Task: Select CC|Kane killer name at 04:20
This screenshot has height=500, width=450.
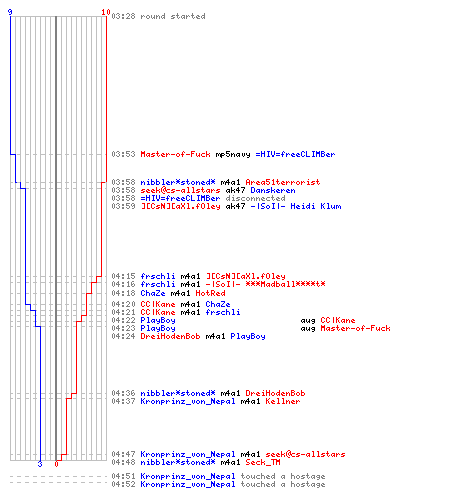Action: click(158, 304)
